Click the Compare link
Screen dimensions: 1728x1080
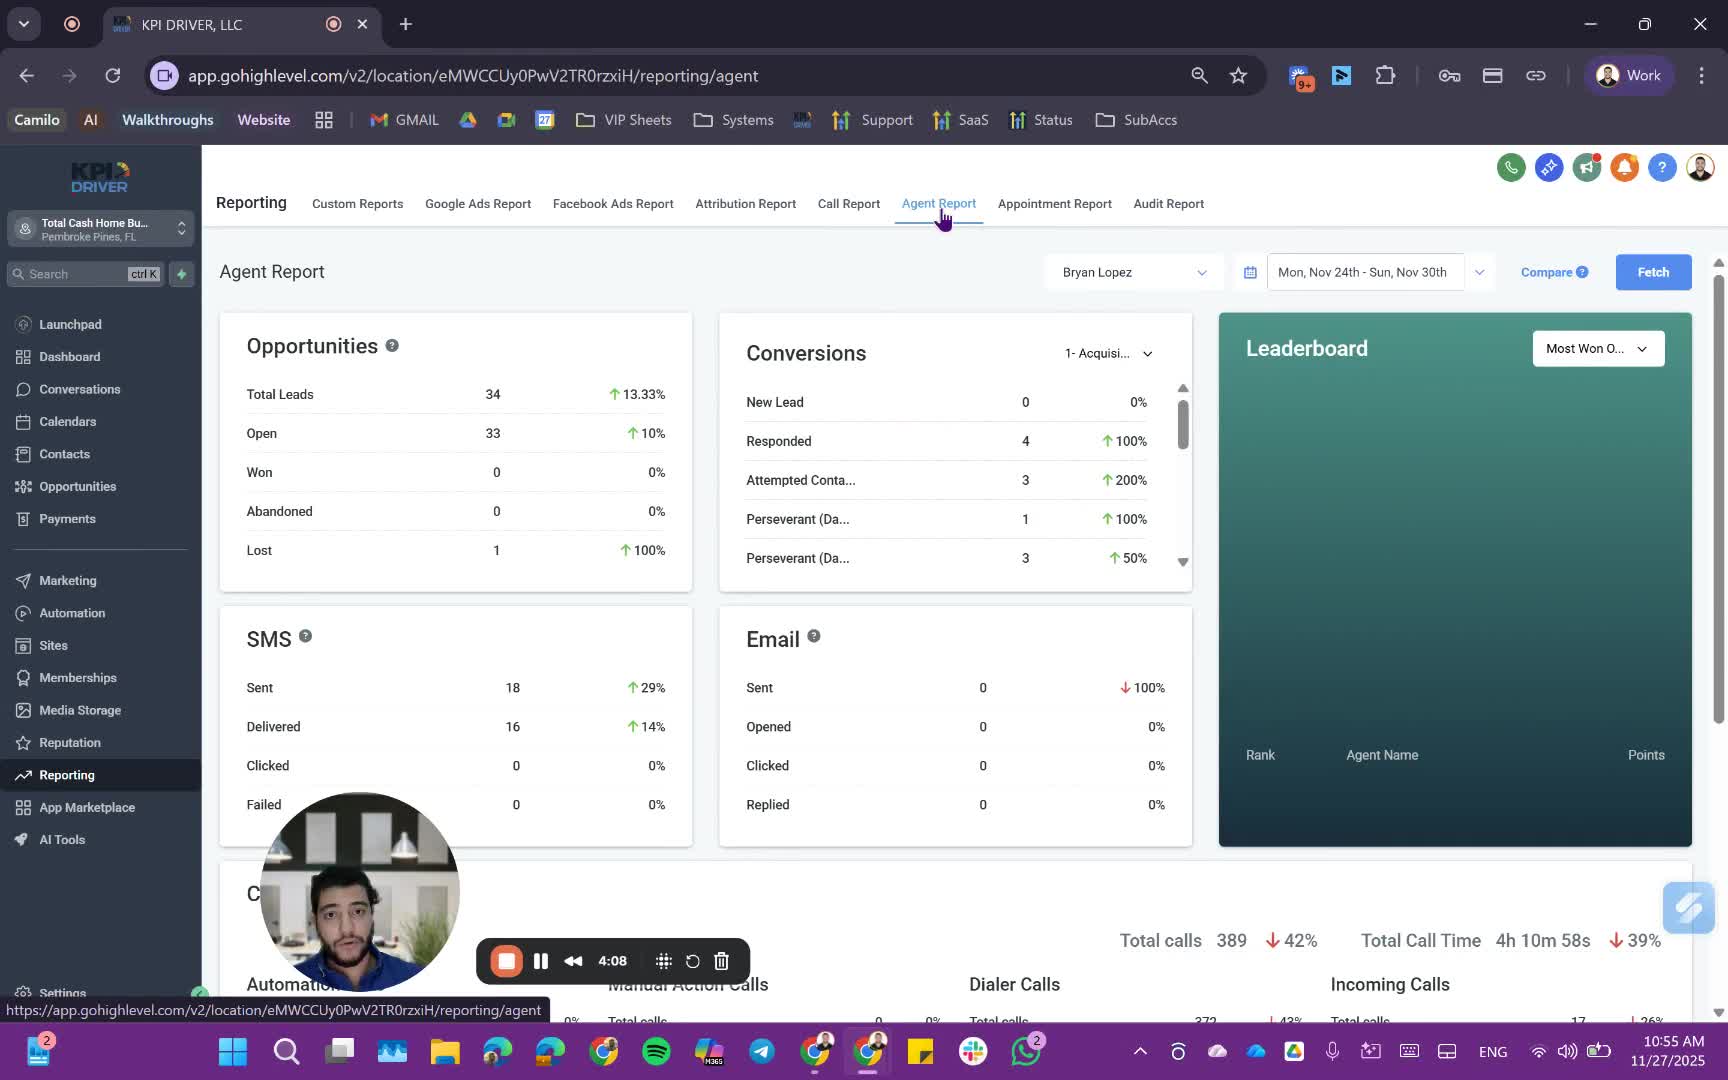tap(1546, 272)
